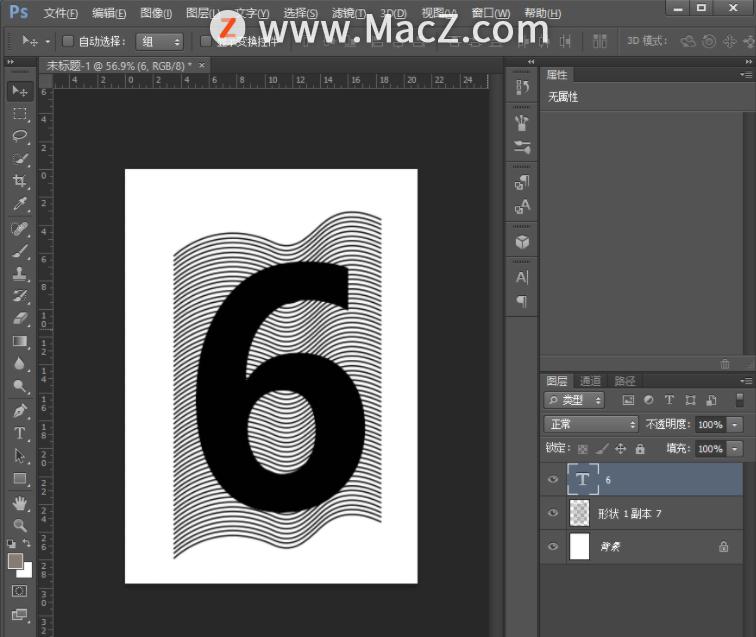The height and width of the screenshot is (637, 756).
Task: Expand the 不透明度 opacity dropdown arrow
Action: [x=736, y=424]
